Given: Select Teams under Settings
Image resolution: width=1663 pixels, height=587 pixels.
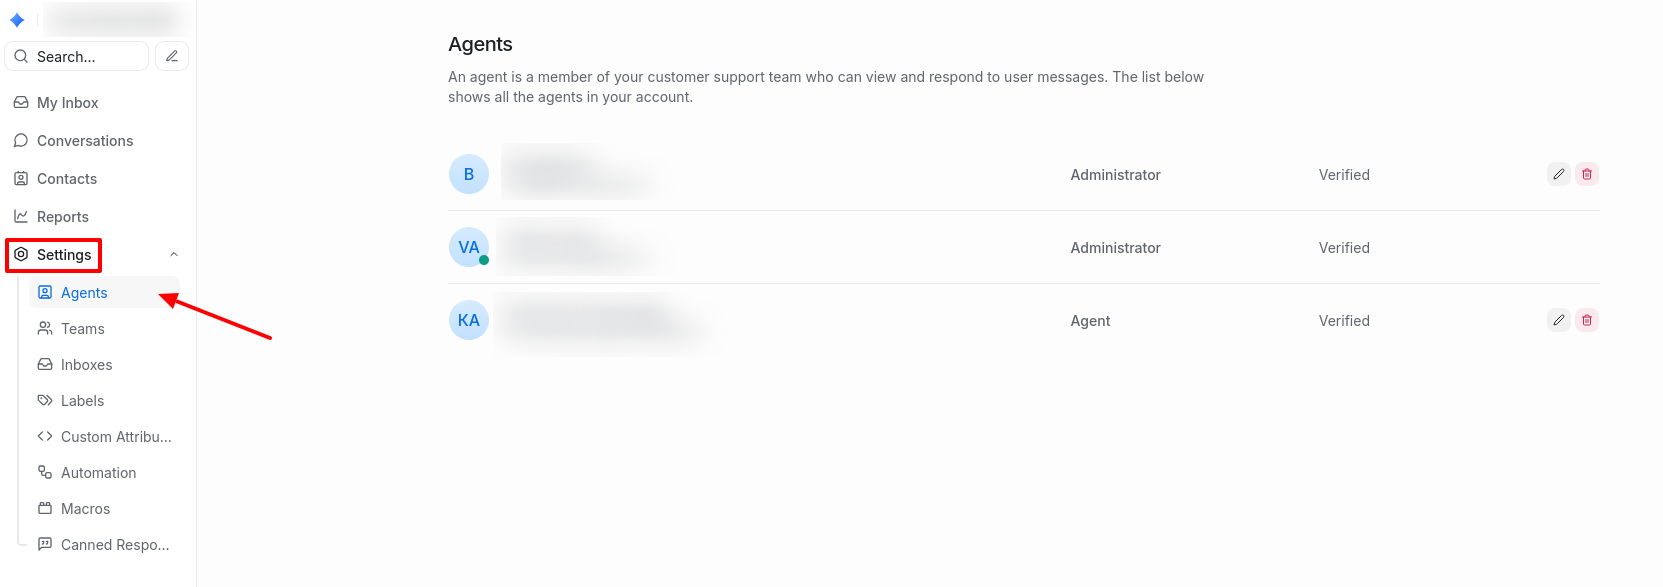Looking at the screenshot, I should tap(82, 329).
